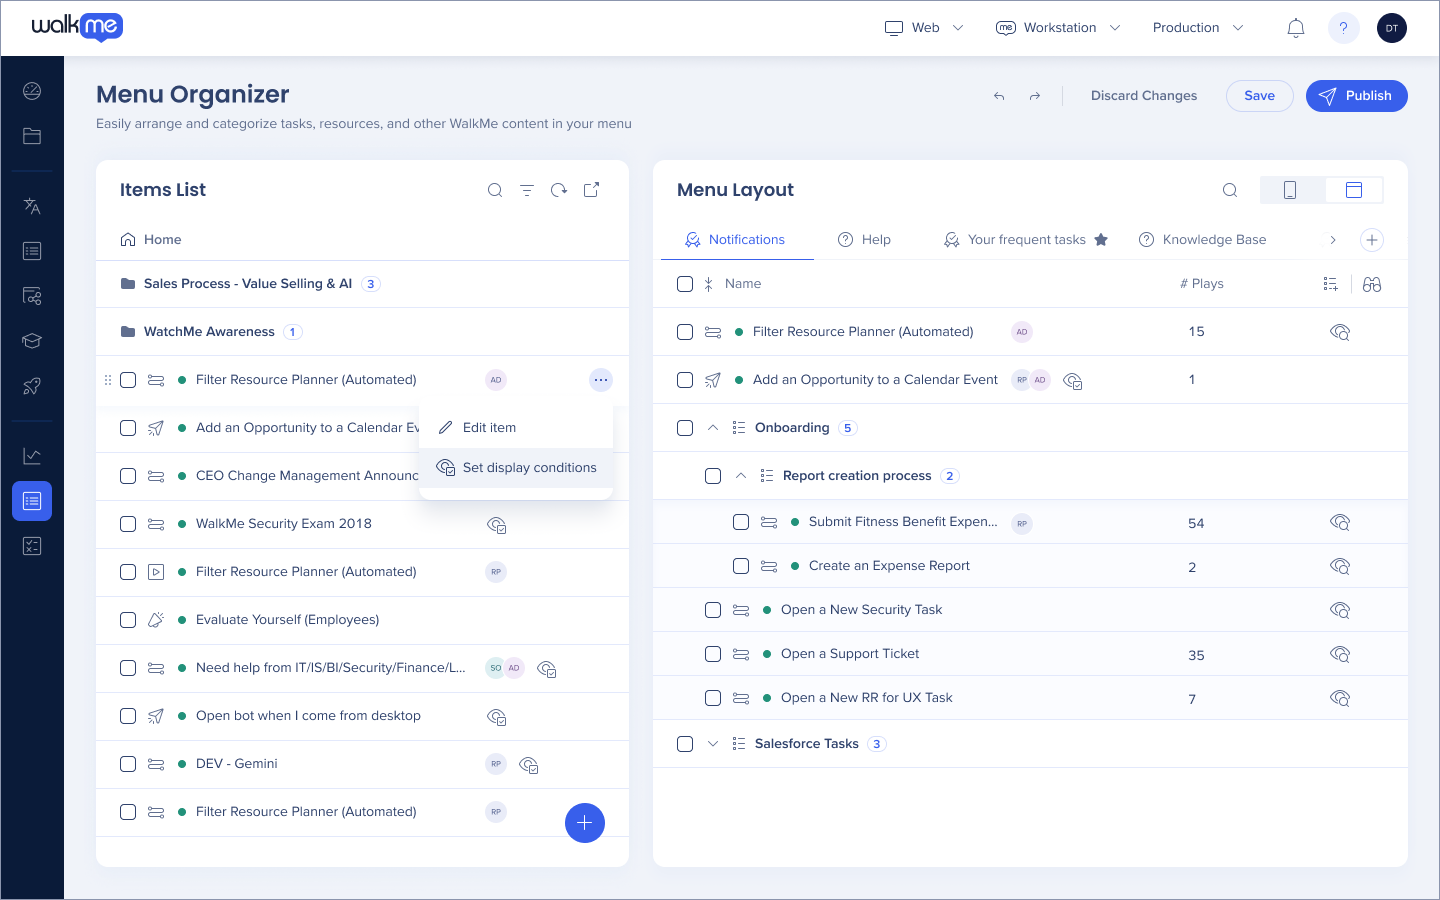Tick the Onboarding group checkbox

point(685,428)
